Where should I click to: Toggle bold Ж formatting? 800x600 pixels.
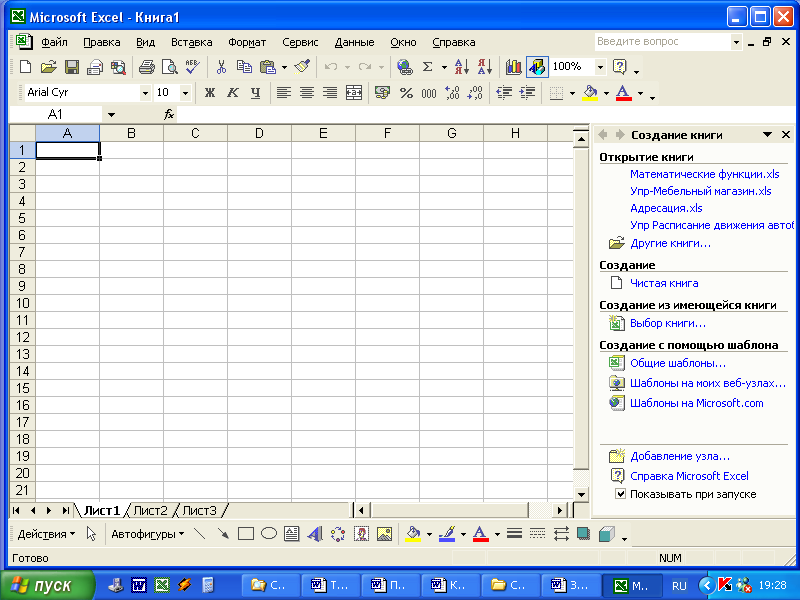pos(210,92)
